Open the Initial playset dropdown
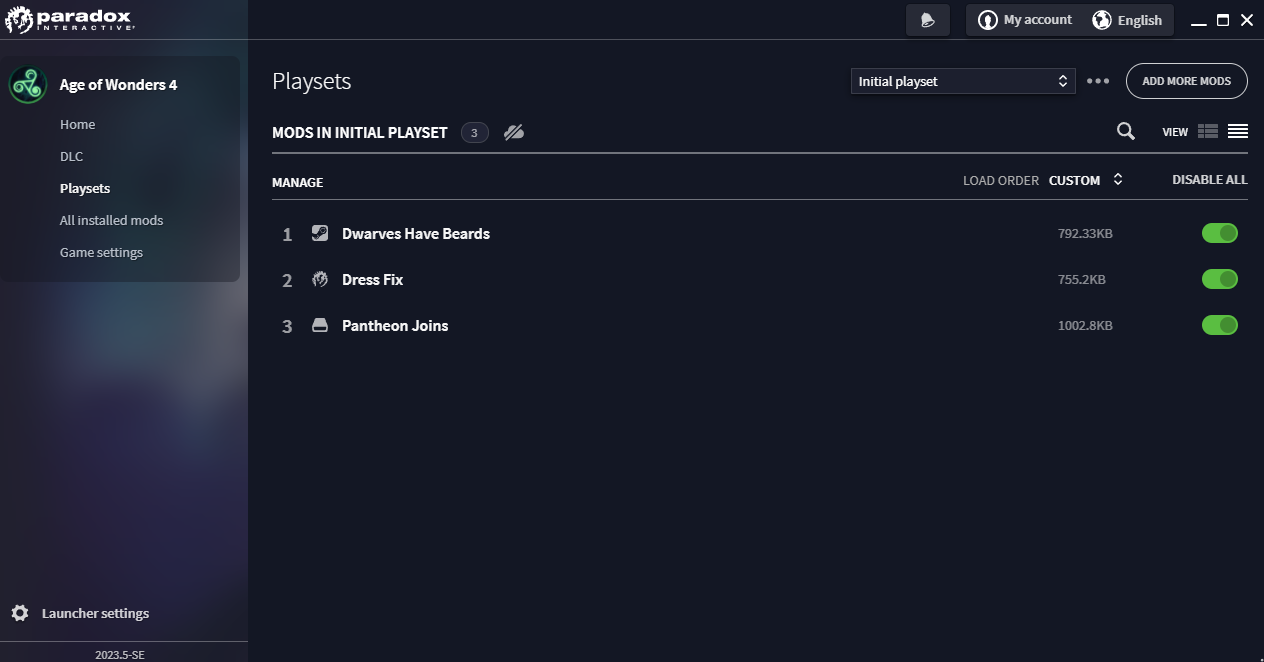Viewport: 1264px width, 662px height. click(x=962, y=81)
